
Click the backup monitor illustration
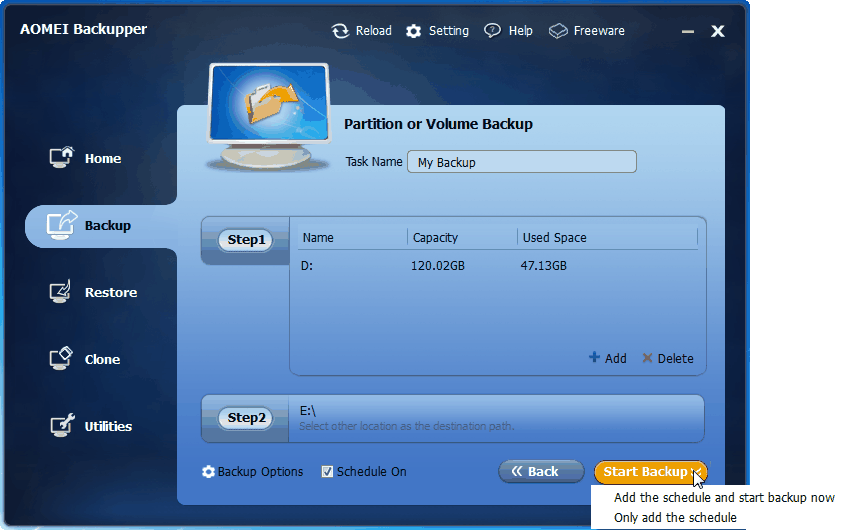coord(269,117)
